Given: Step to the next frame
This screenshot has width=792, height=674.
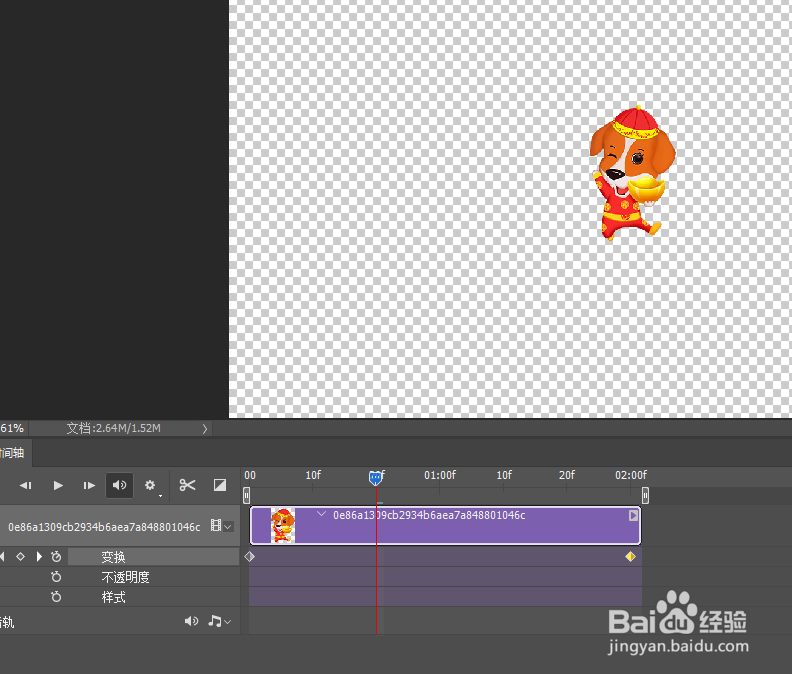Looking at the screenshot, I should coord(89,486).
